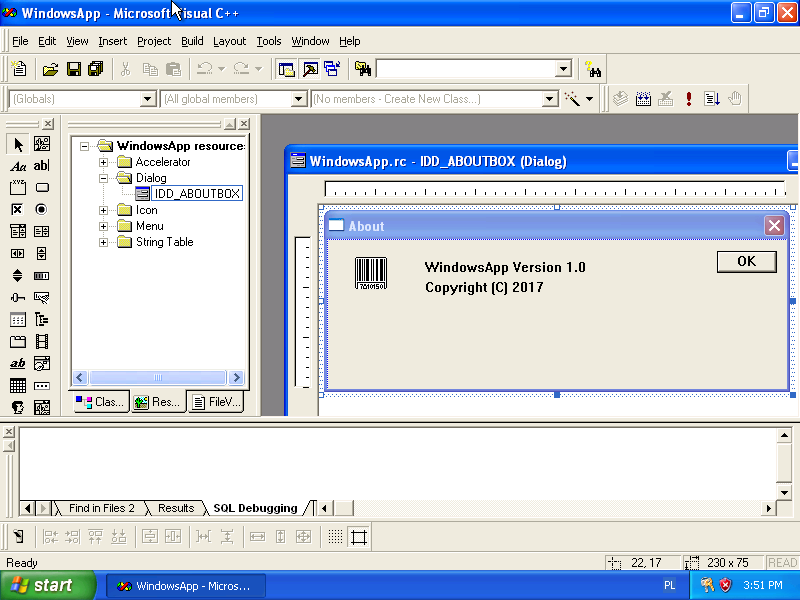
Task: Click the Test dialog switch icon
Action: point(18,536)
